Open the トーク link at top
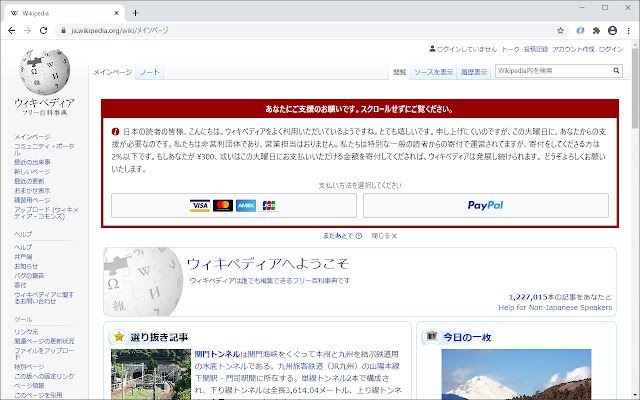 pos(510,49)
